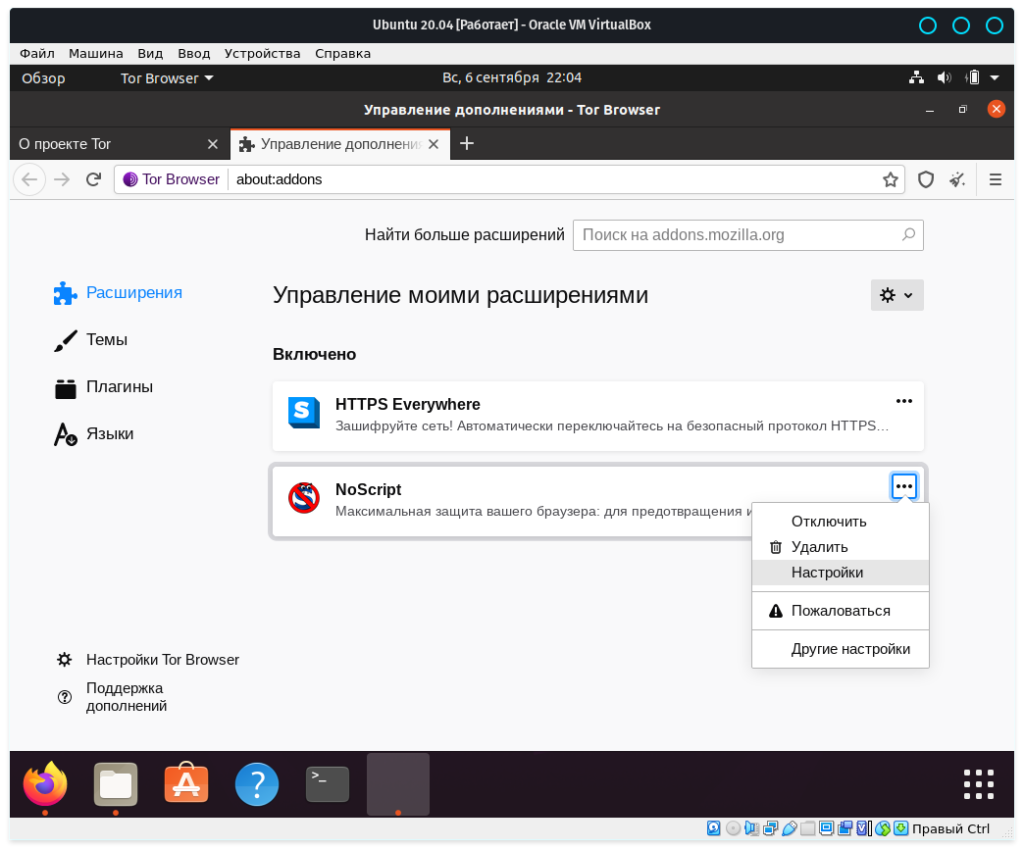
Task: Click the addons.mozilla.org search field
Action: point(738,235)
